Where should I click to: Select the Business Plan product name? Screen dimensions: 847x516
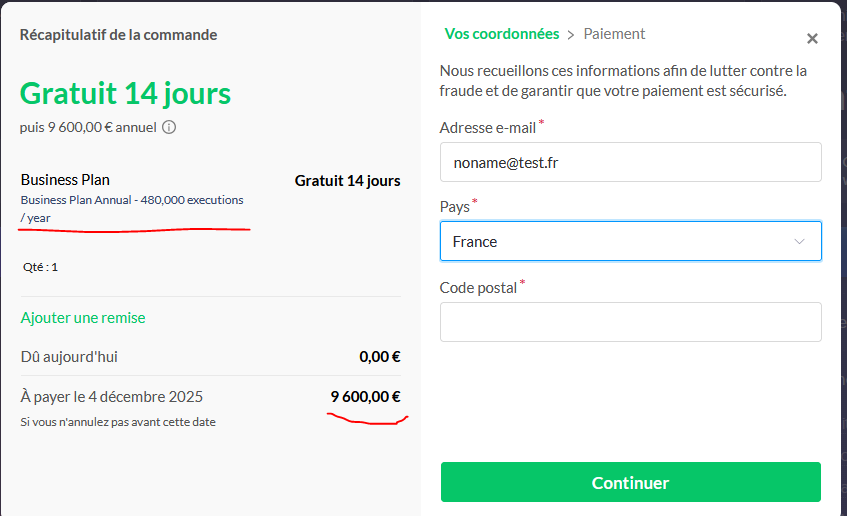[65, 180]
